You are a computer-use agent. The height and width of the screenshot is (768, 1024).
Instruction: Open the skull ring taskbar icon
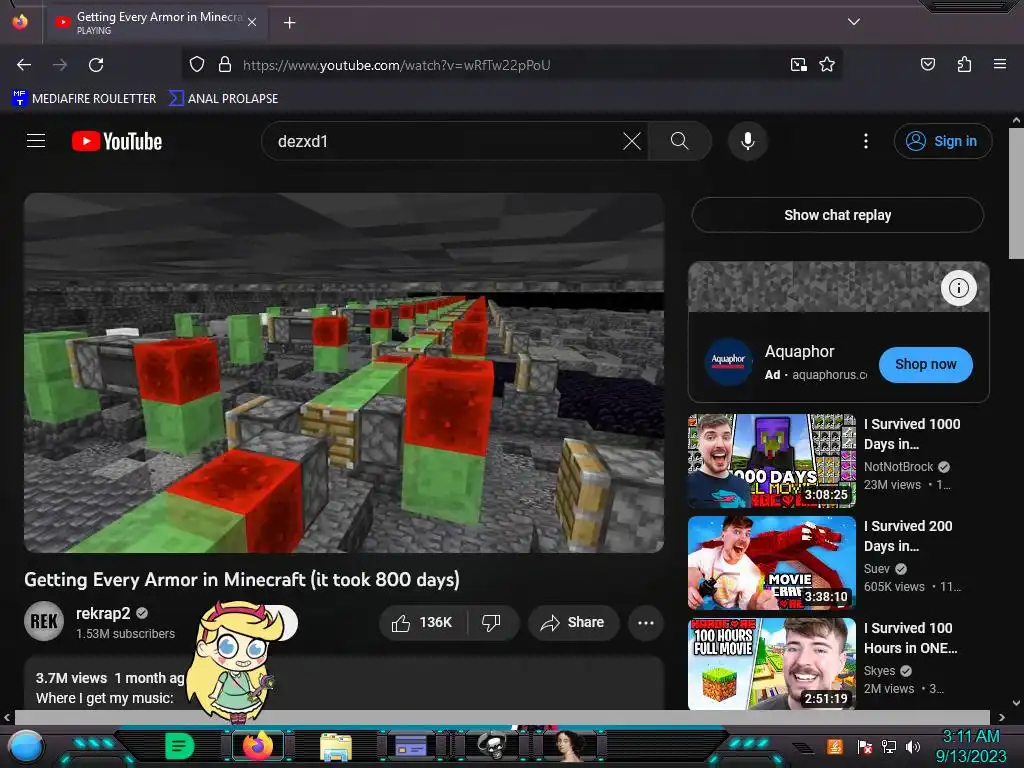pos(491,746)
